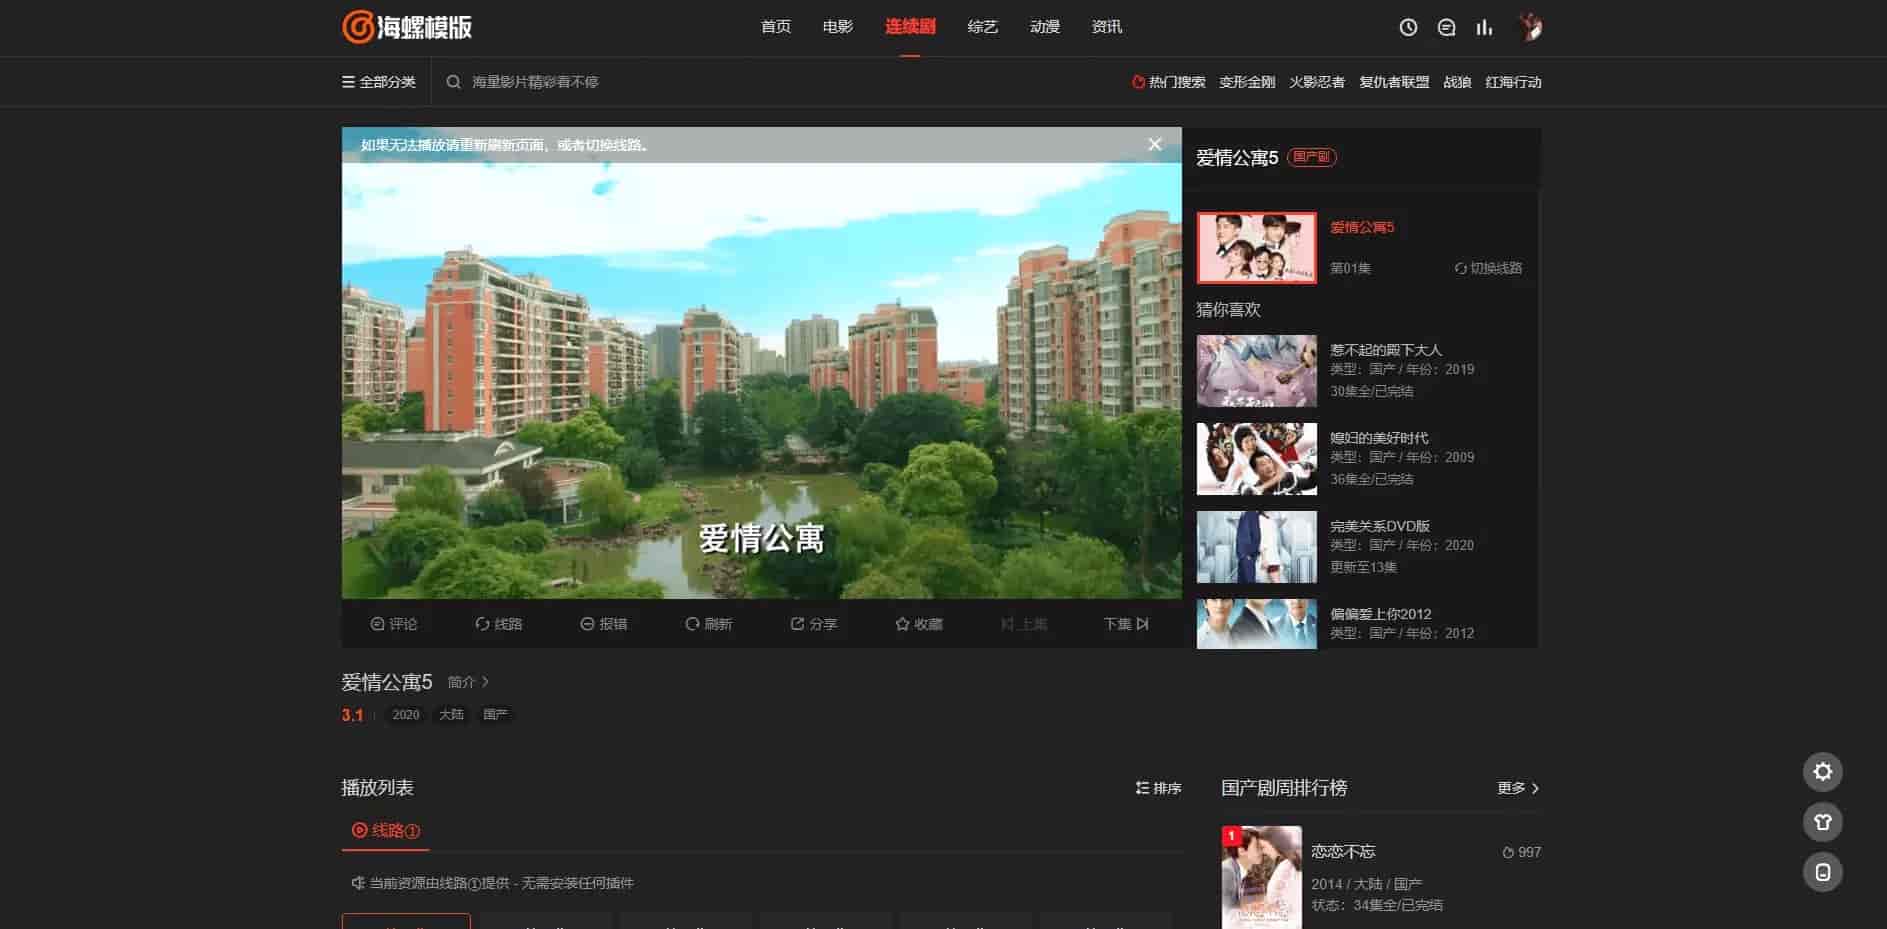Select the 线路① playlist tab
The image size is (1887, 929).
[x=386, y=830]
